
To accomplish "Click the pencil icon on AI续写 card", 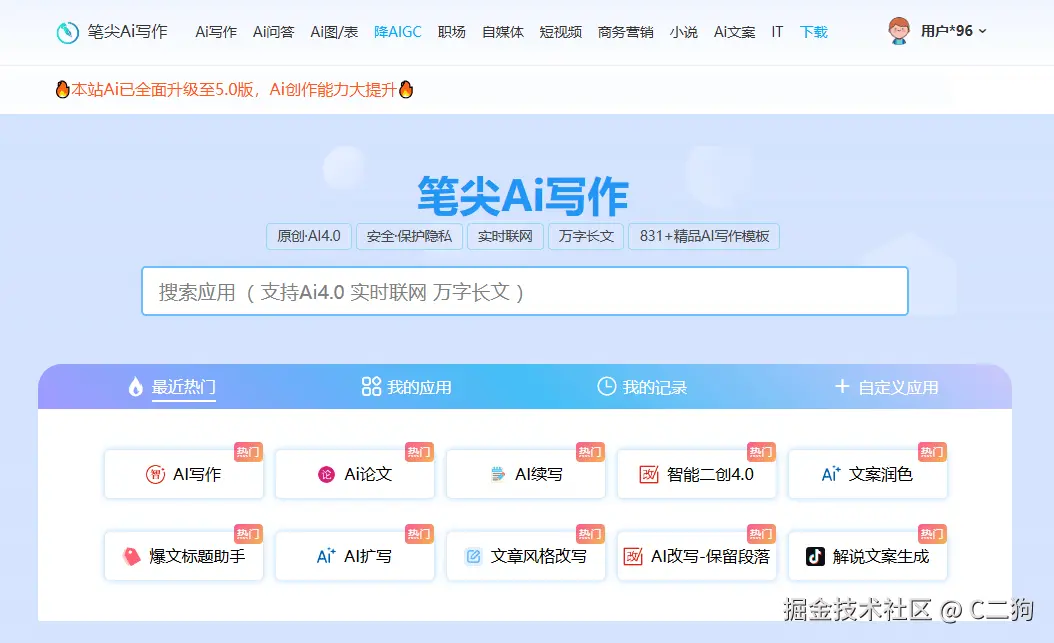I will pyautogui.click(x=497, y=474).
